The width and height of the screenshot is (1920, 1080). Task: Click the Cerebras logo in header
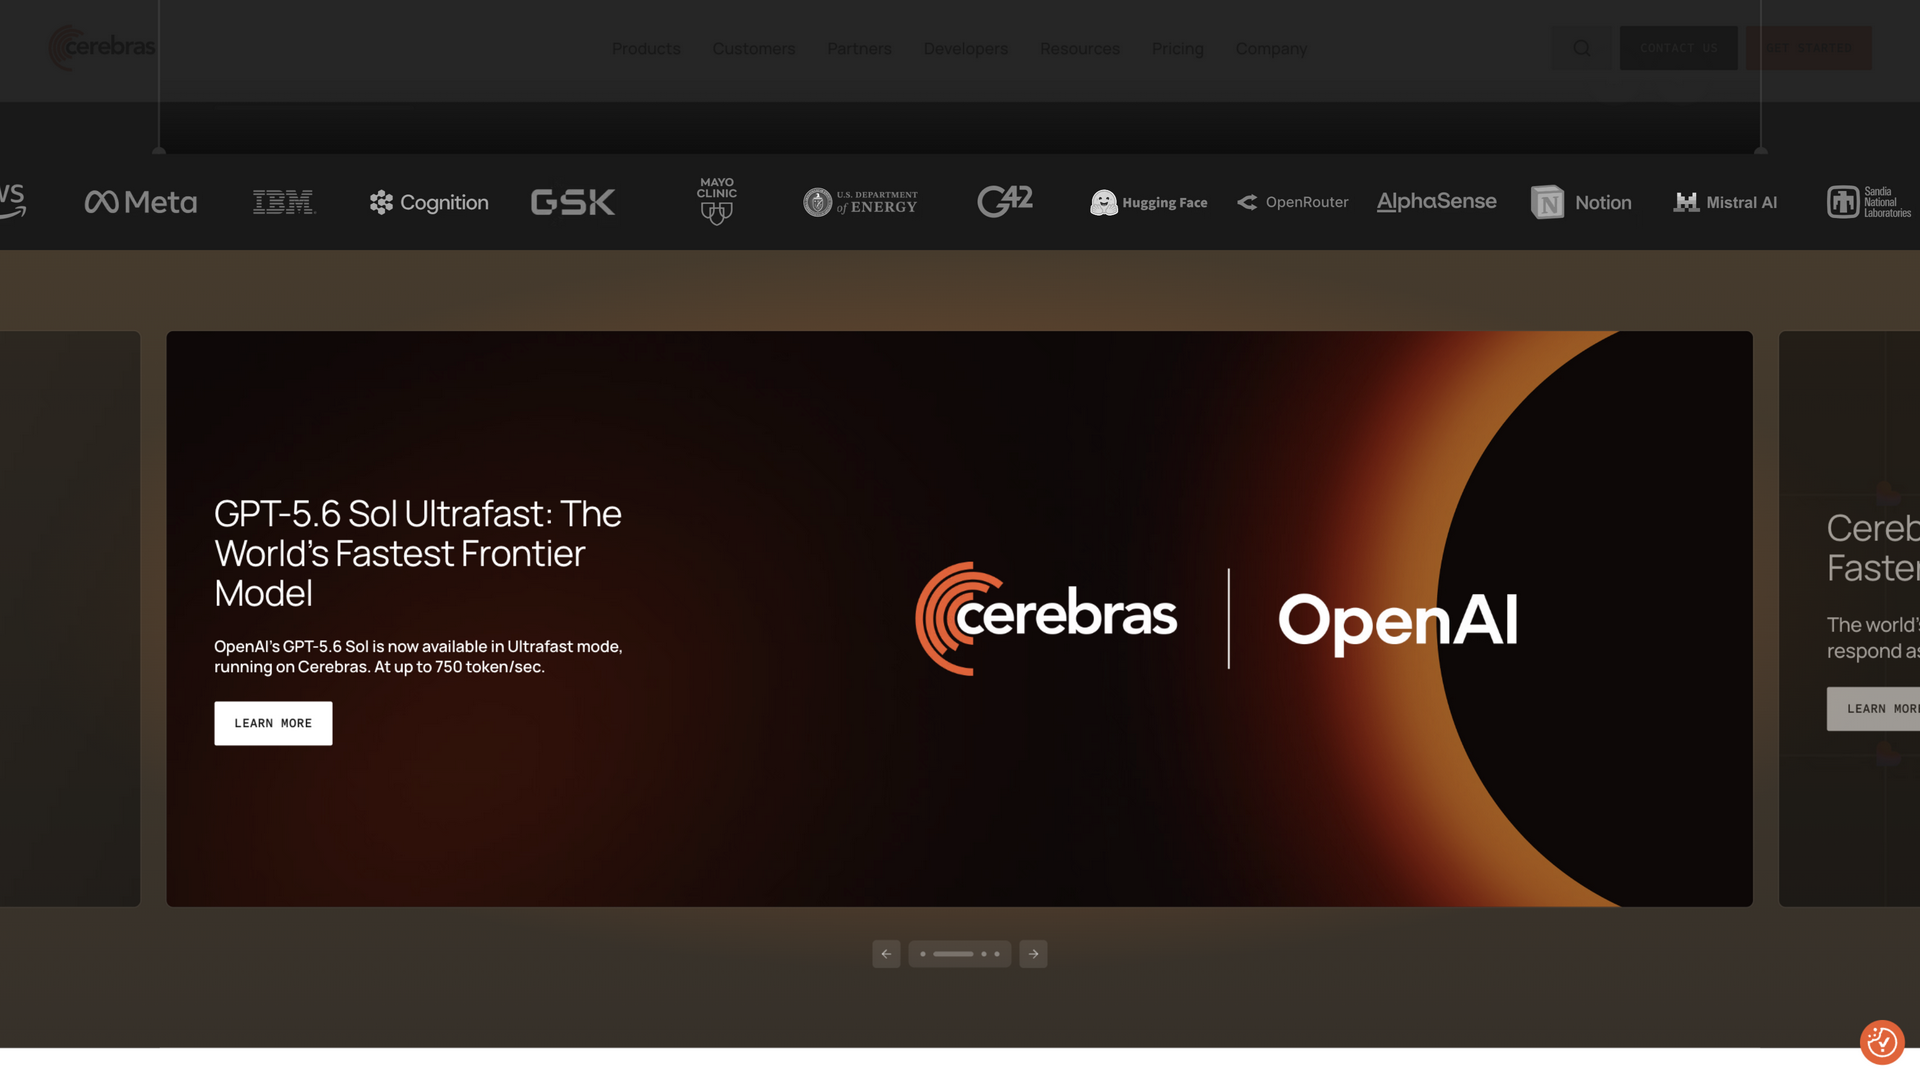[x=102, y=47]
